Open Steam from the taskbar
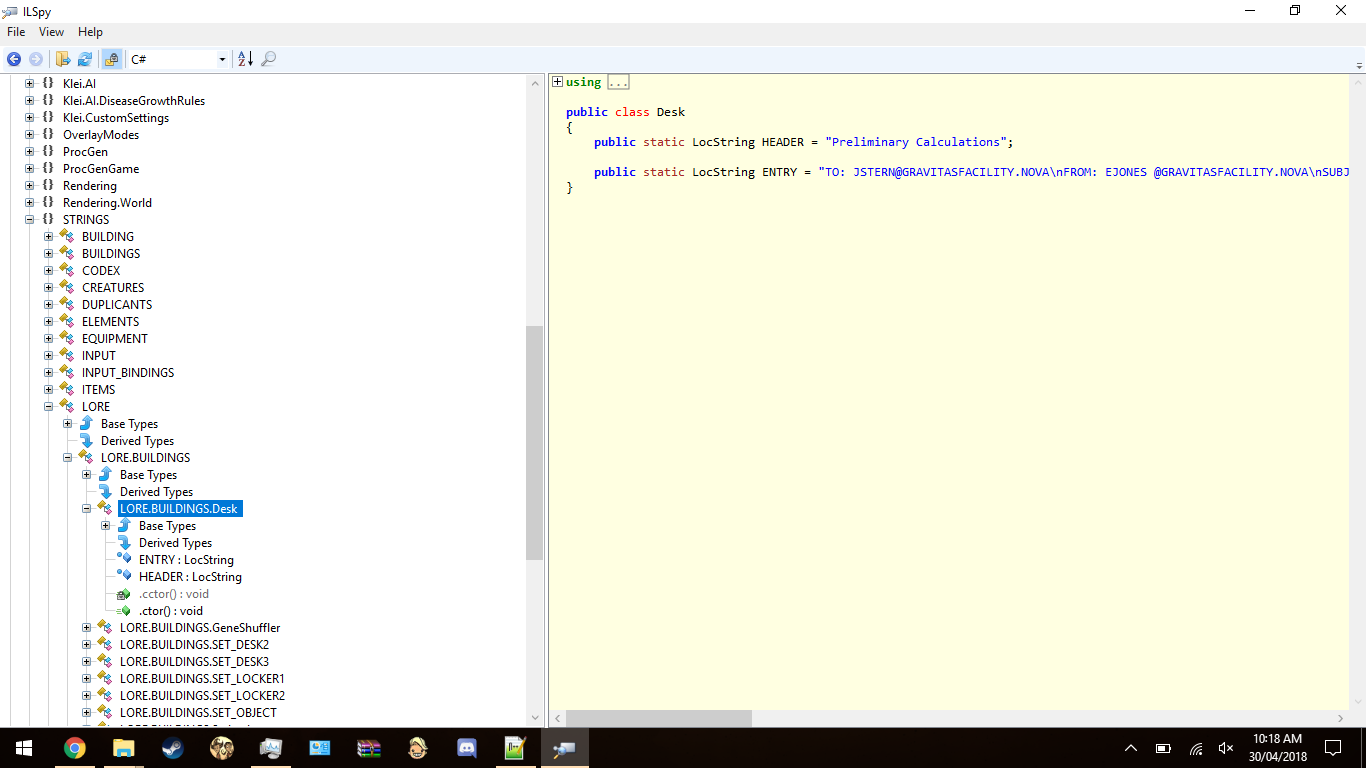1366x768 pixels. pos(173,748)
